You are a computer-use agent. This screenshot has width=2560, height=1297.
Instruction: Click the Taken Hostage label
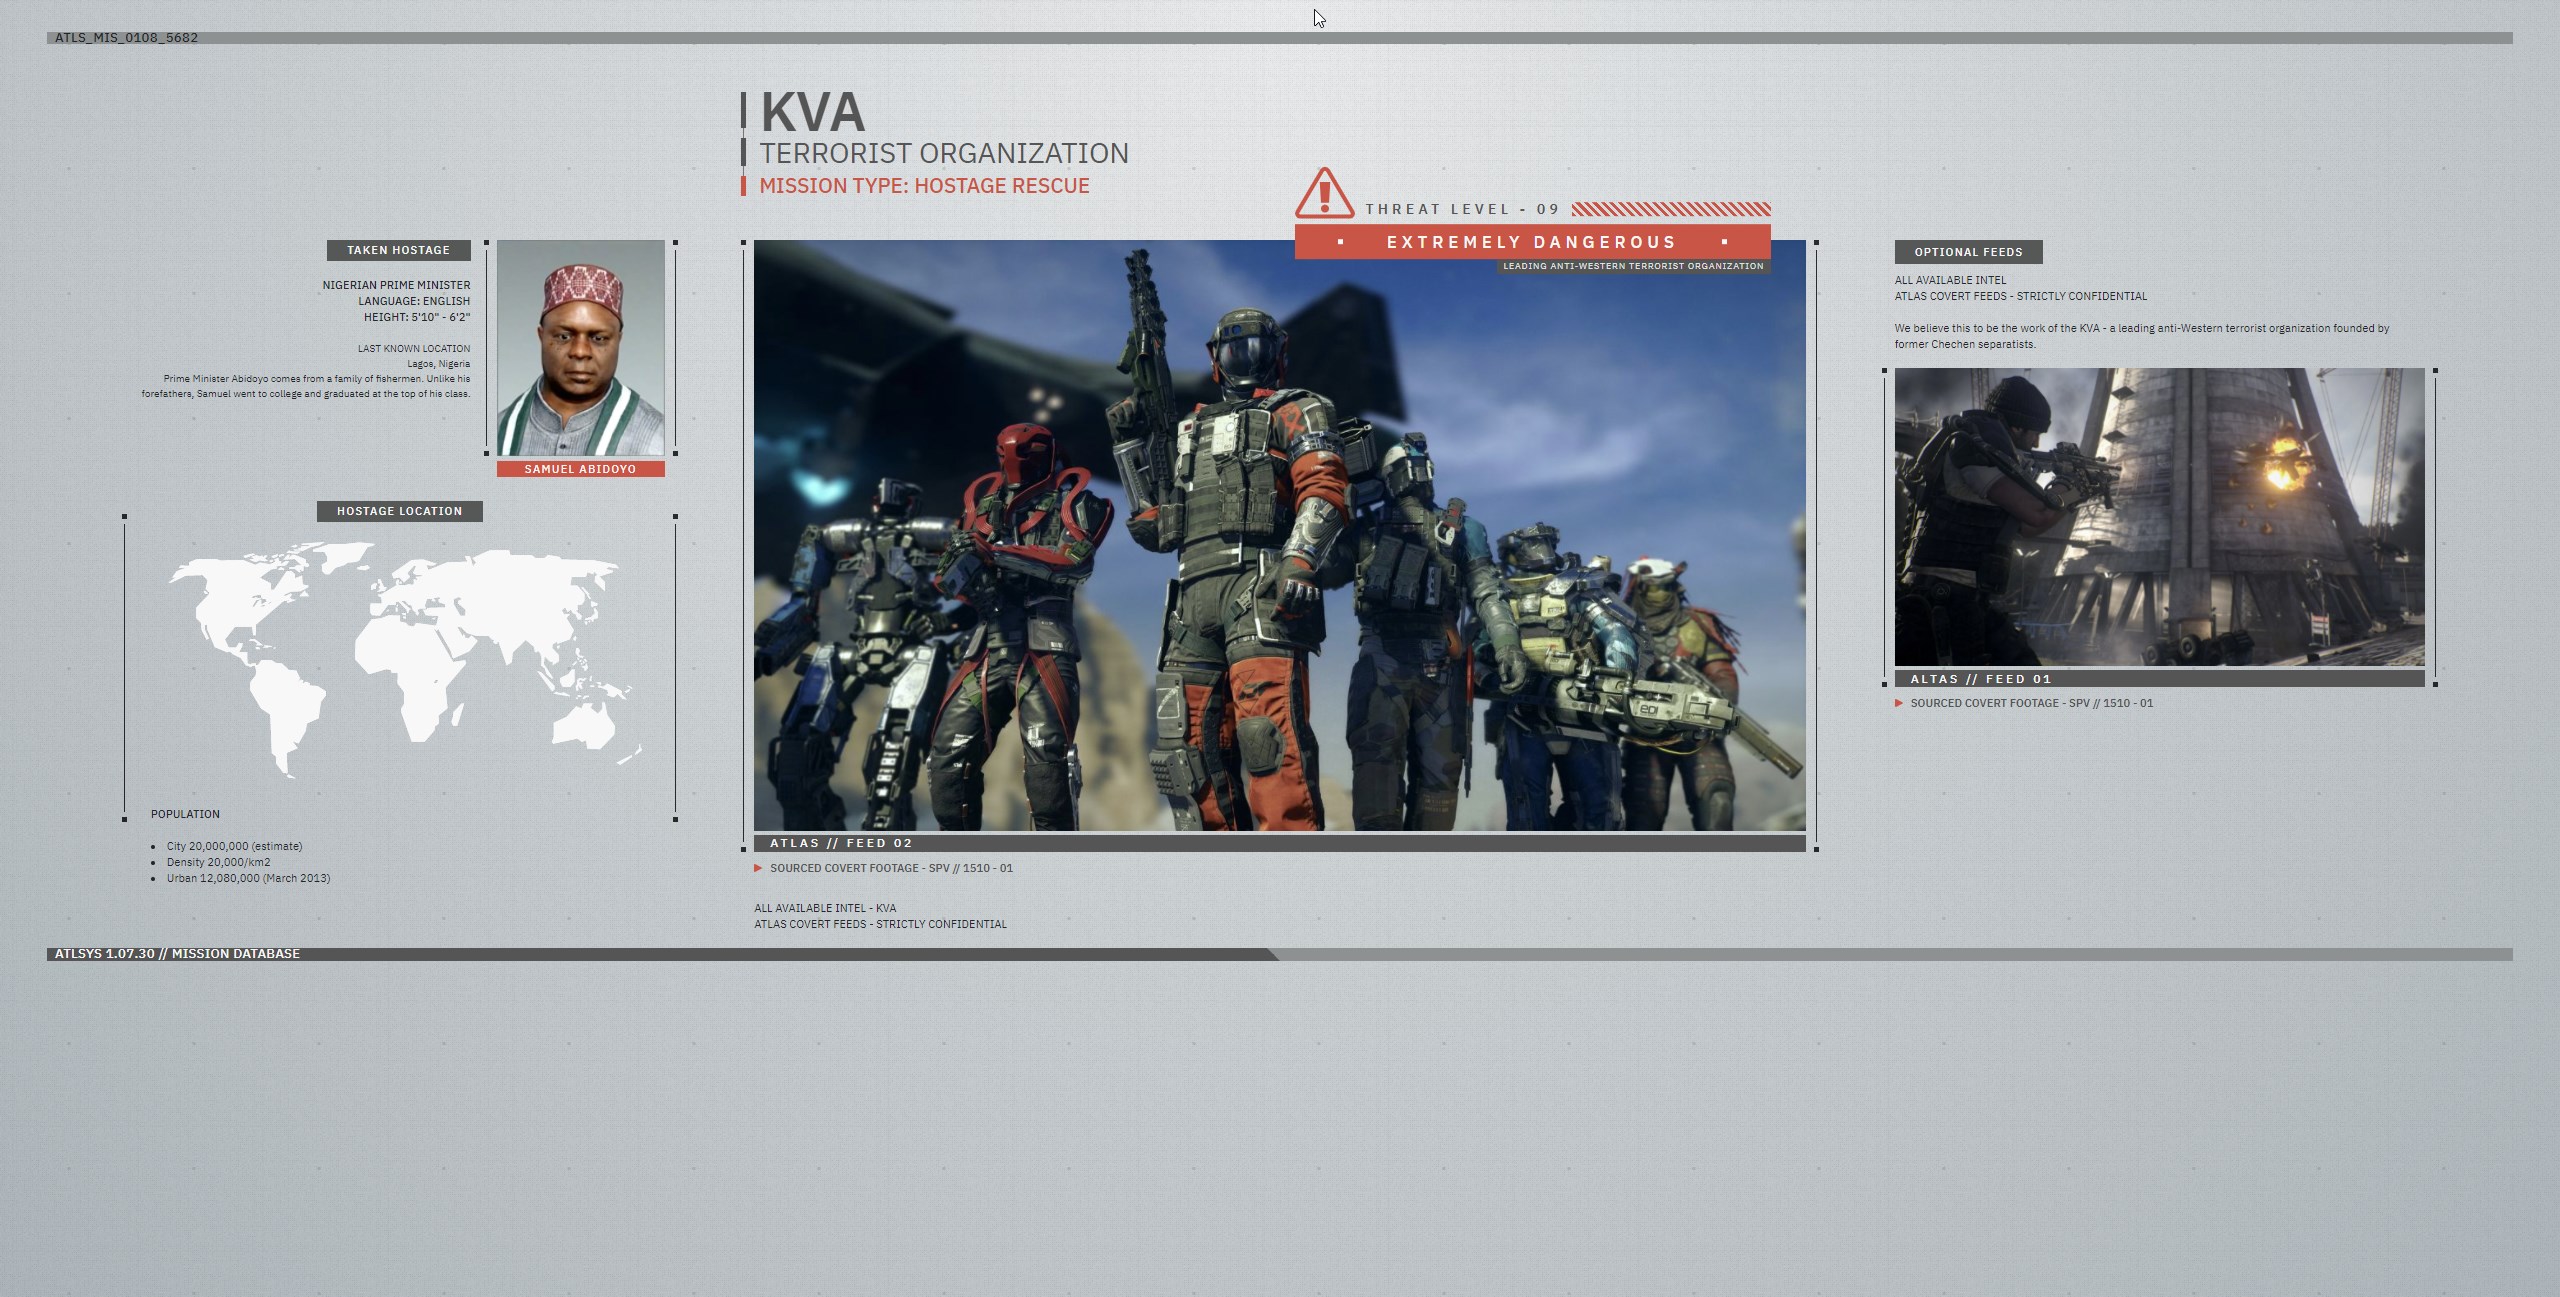click(x=398, y=250)
